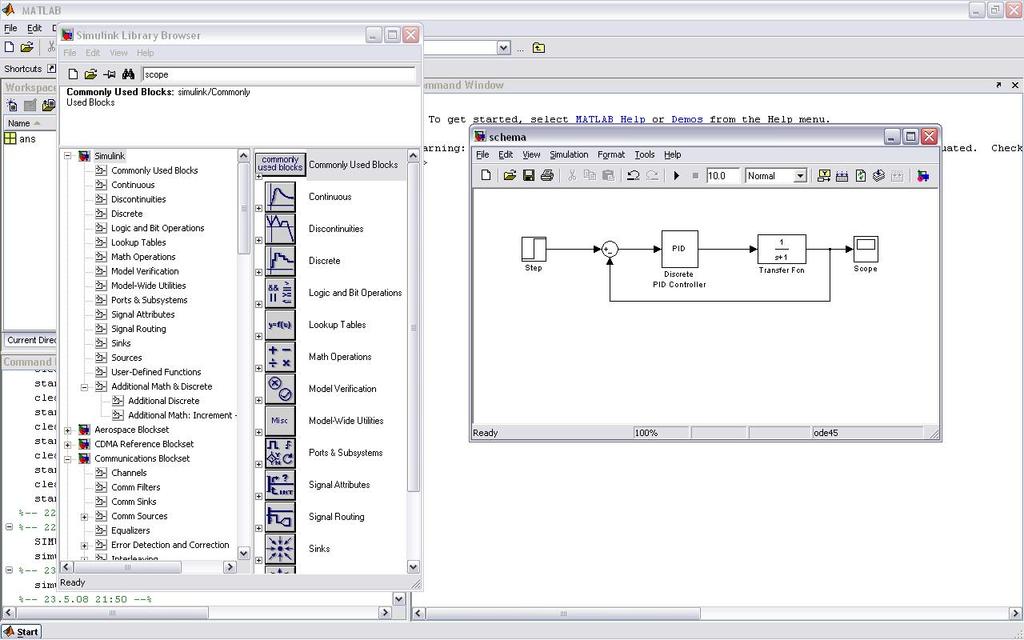Expand the Aerospace Blockset node

[x=68, y=430]
